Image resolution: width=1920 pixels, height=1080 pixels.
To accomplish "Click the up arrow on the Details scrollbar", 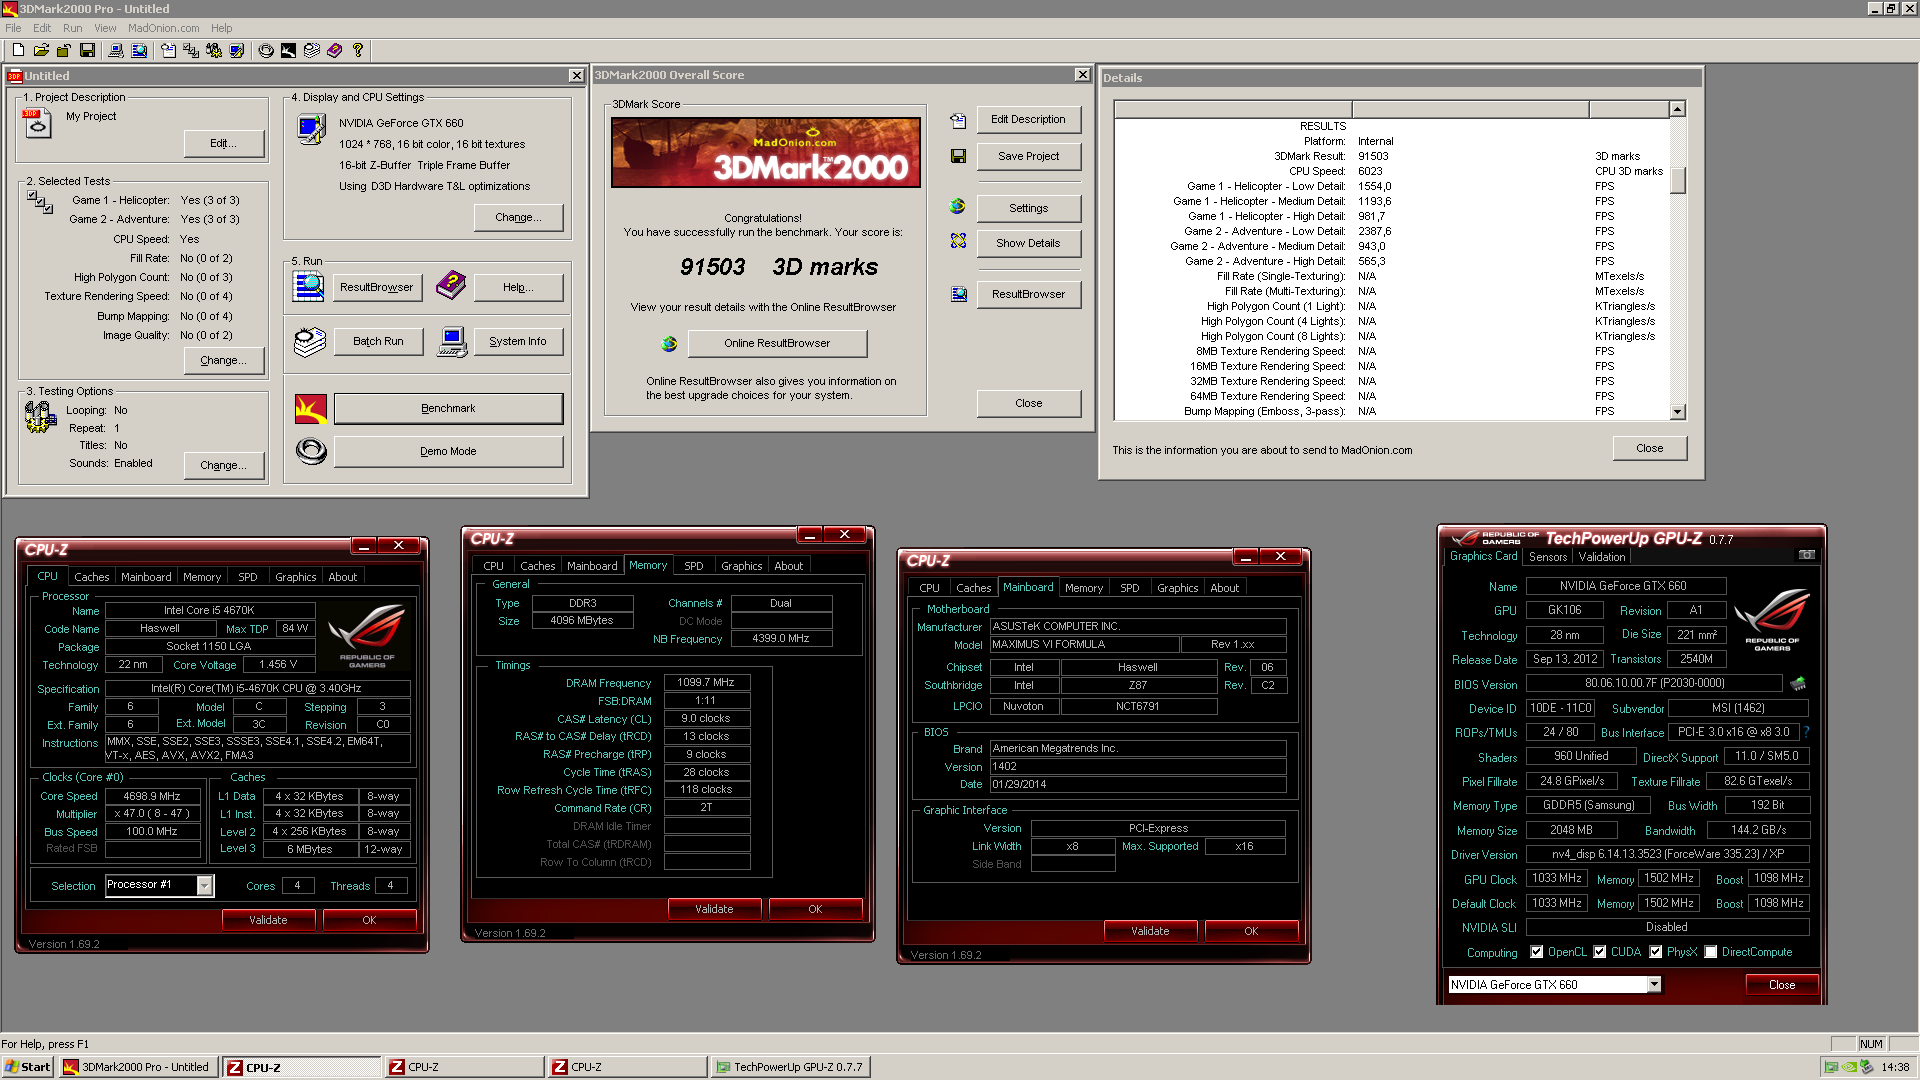I will point(1678,108).
